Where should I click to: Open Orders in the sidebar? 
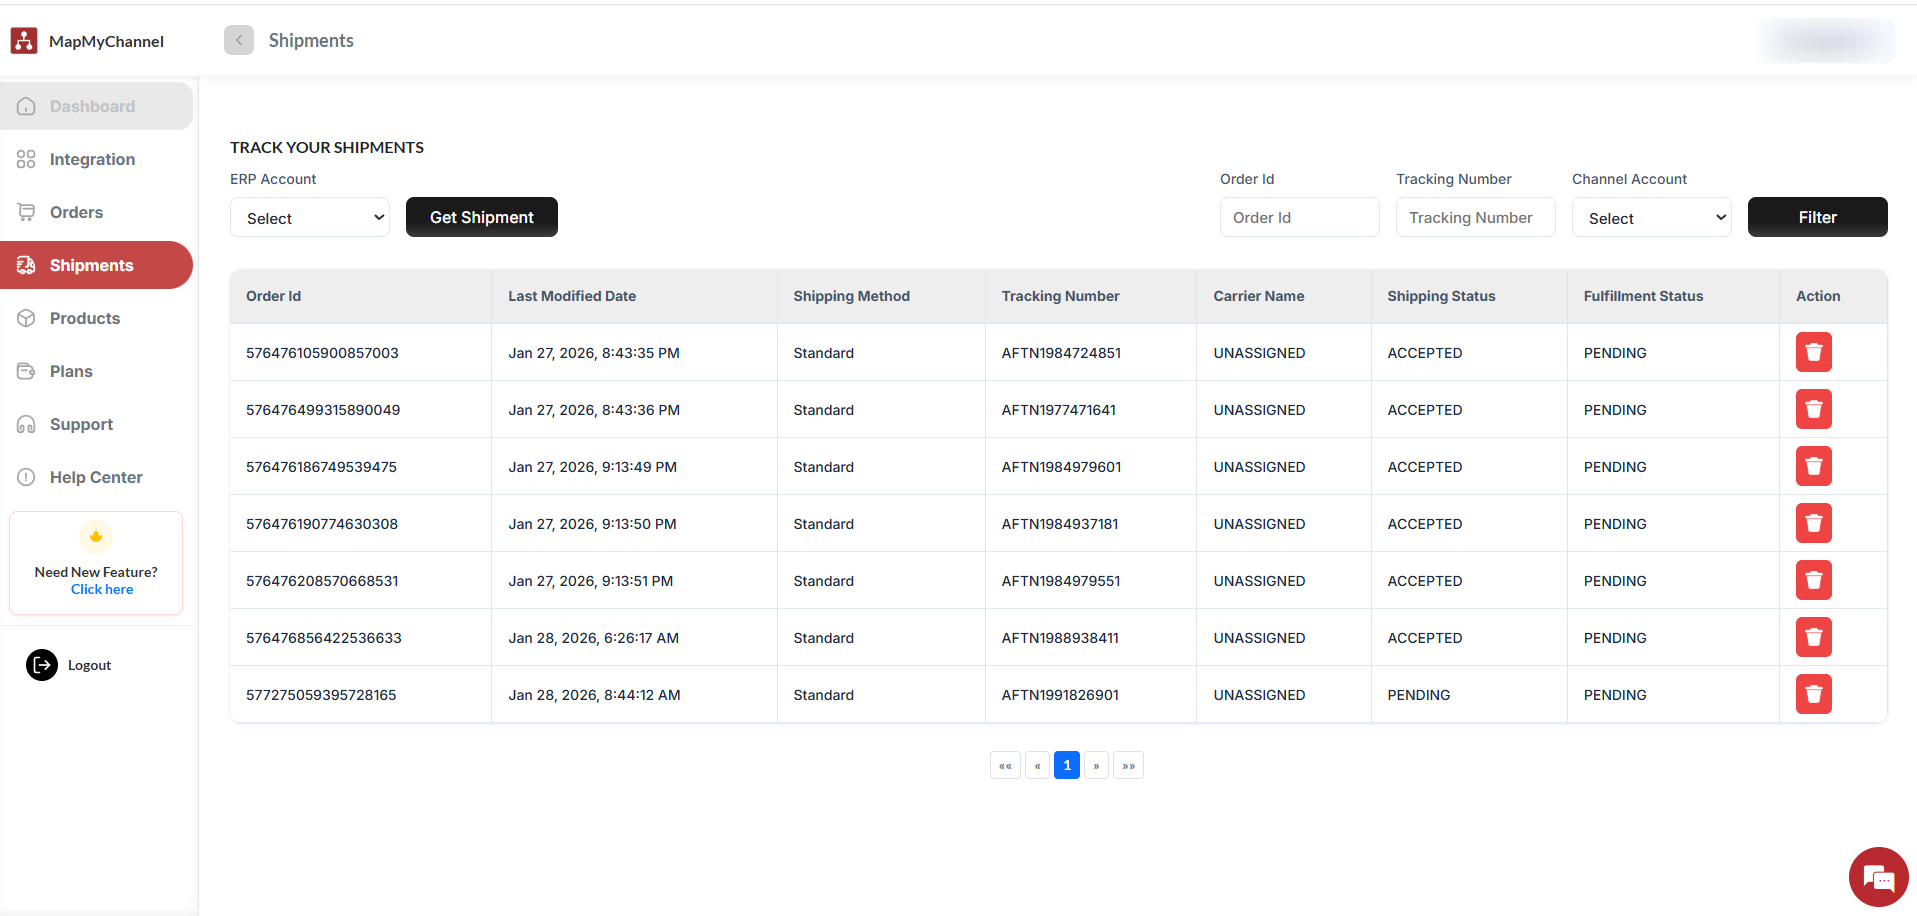(x=77, y=212)
